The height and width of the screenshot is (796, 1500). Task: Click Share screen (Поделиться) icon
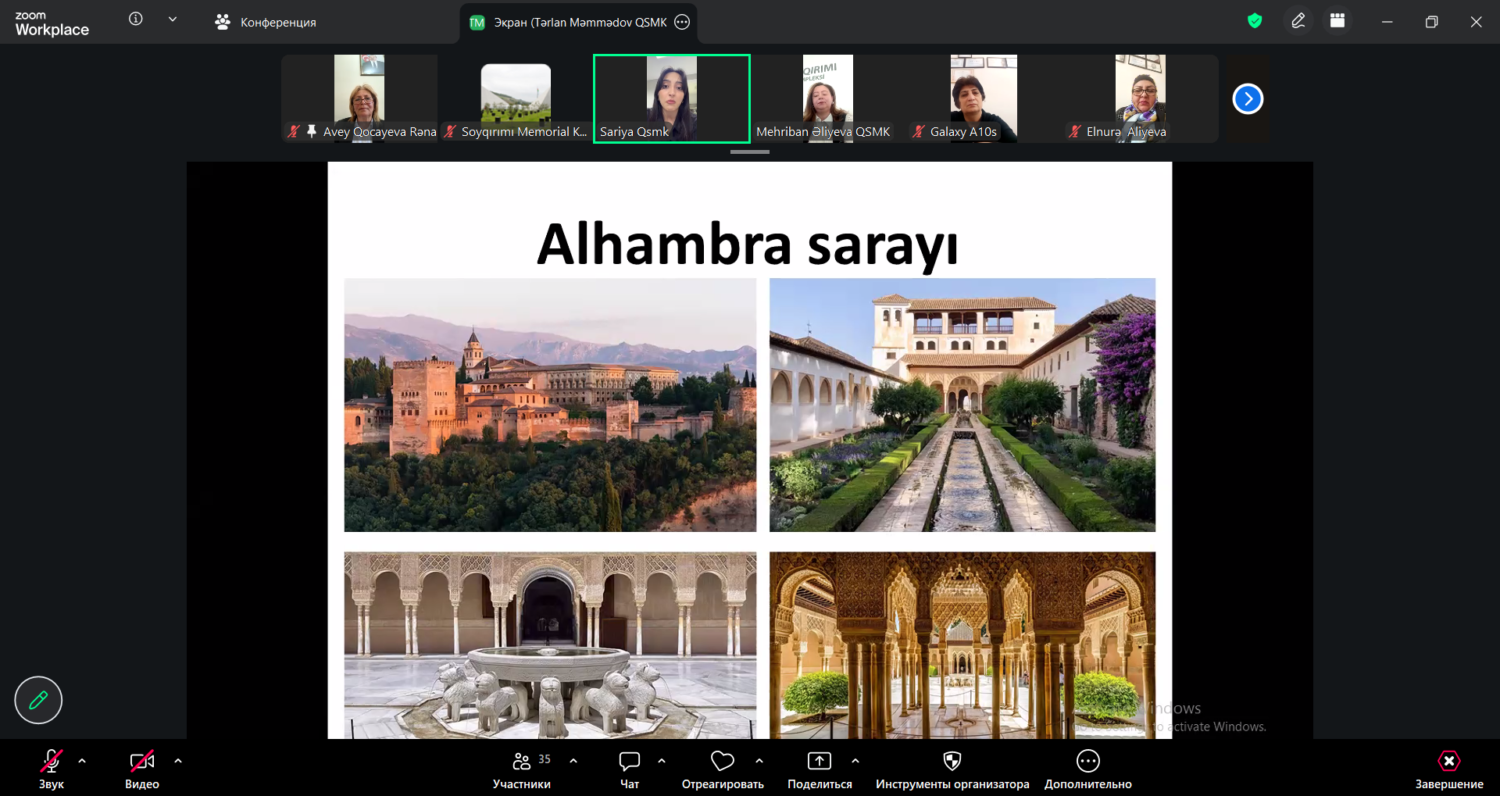(819, 762)
